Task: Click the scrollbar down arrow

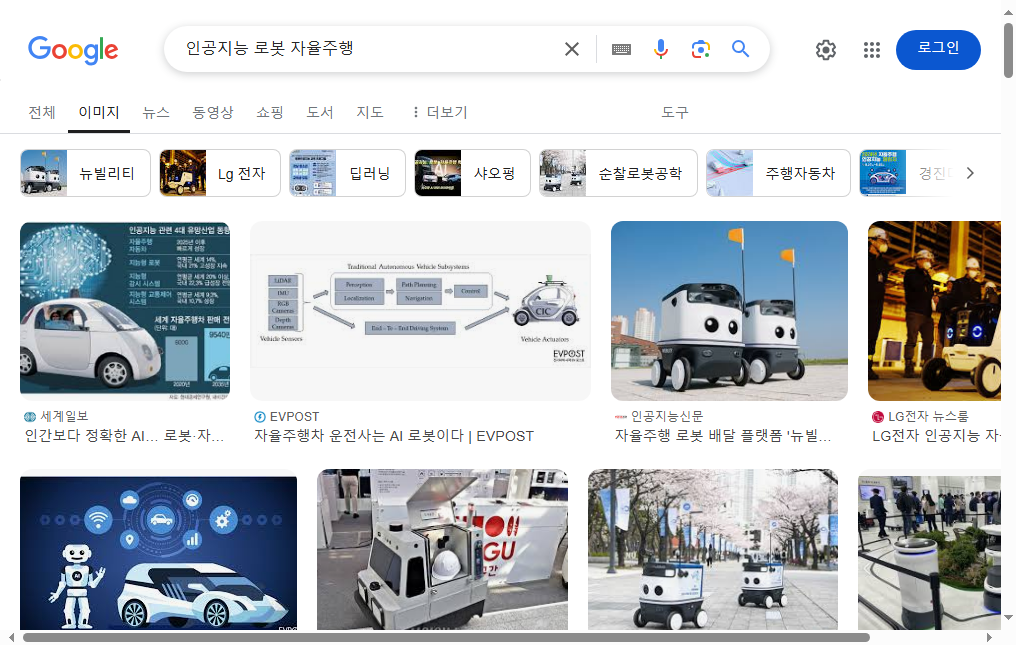Action: pos(1008,618)
